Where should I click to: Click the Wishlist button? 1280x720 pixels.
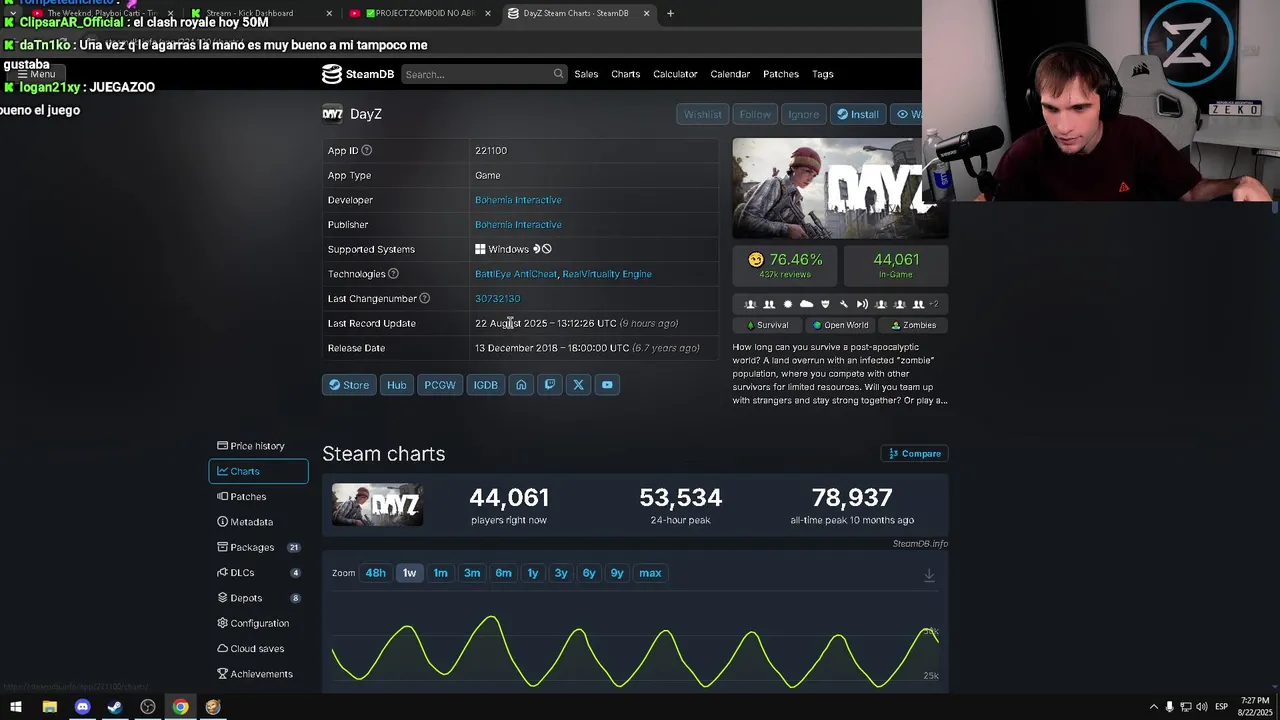[702, 114]
